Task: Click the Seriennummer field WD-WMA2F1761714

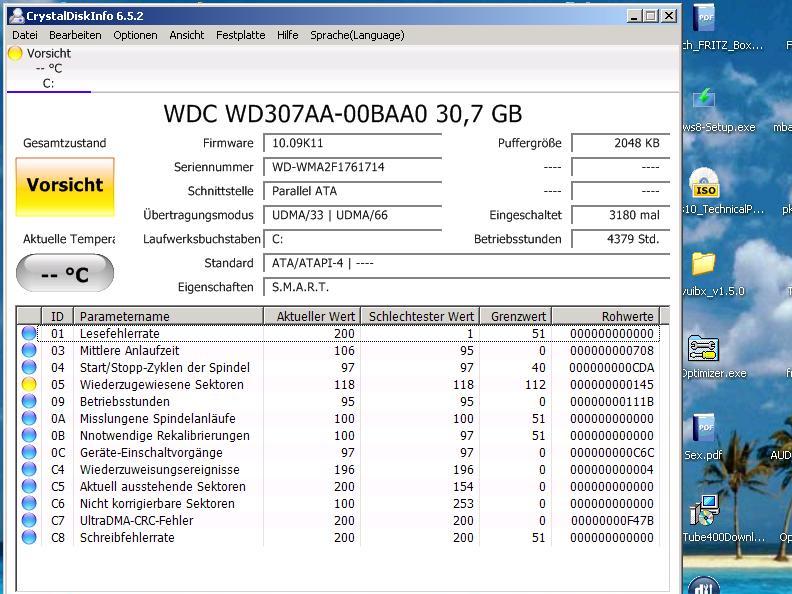Action: point(353,167)
